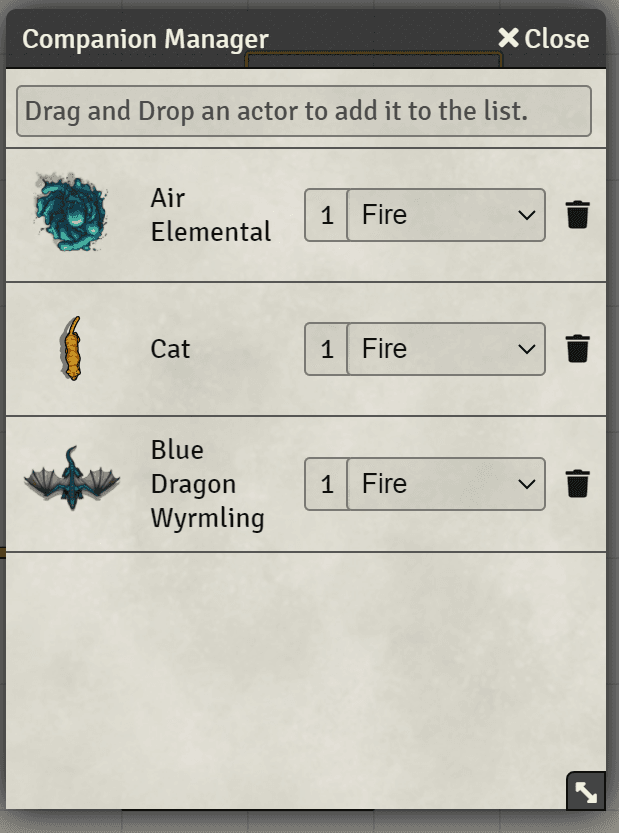The image size is (619, 833).
Task: Focus the quantity field for Blue Dragon Wyrmling
Action: click(326, 483)
